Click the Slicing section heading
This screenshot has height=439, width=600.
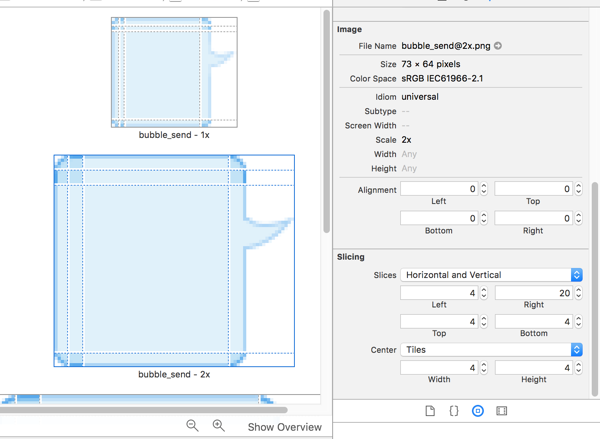351,257
